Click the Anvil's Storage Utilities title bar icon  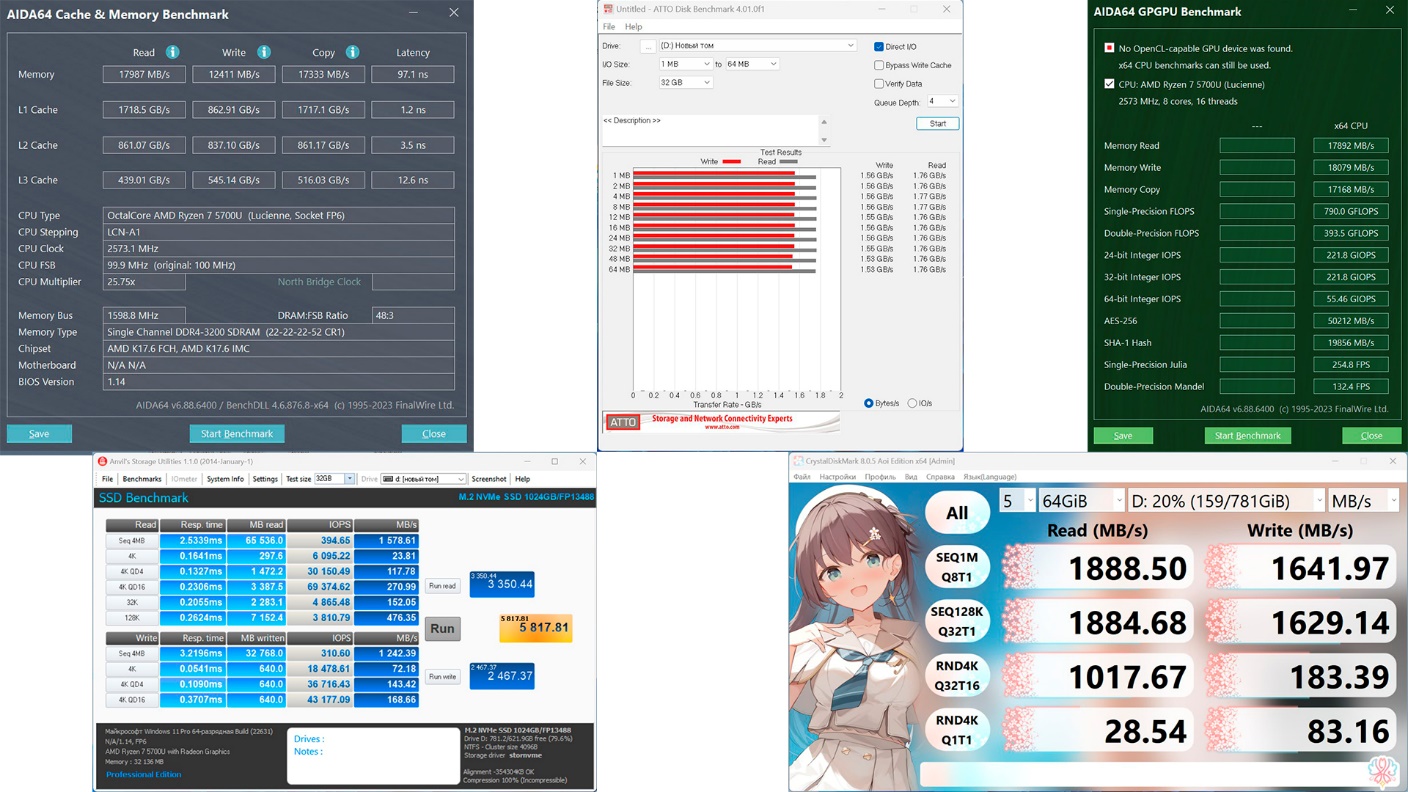pos(102,462)
